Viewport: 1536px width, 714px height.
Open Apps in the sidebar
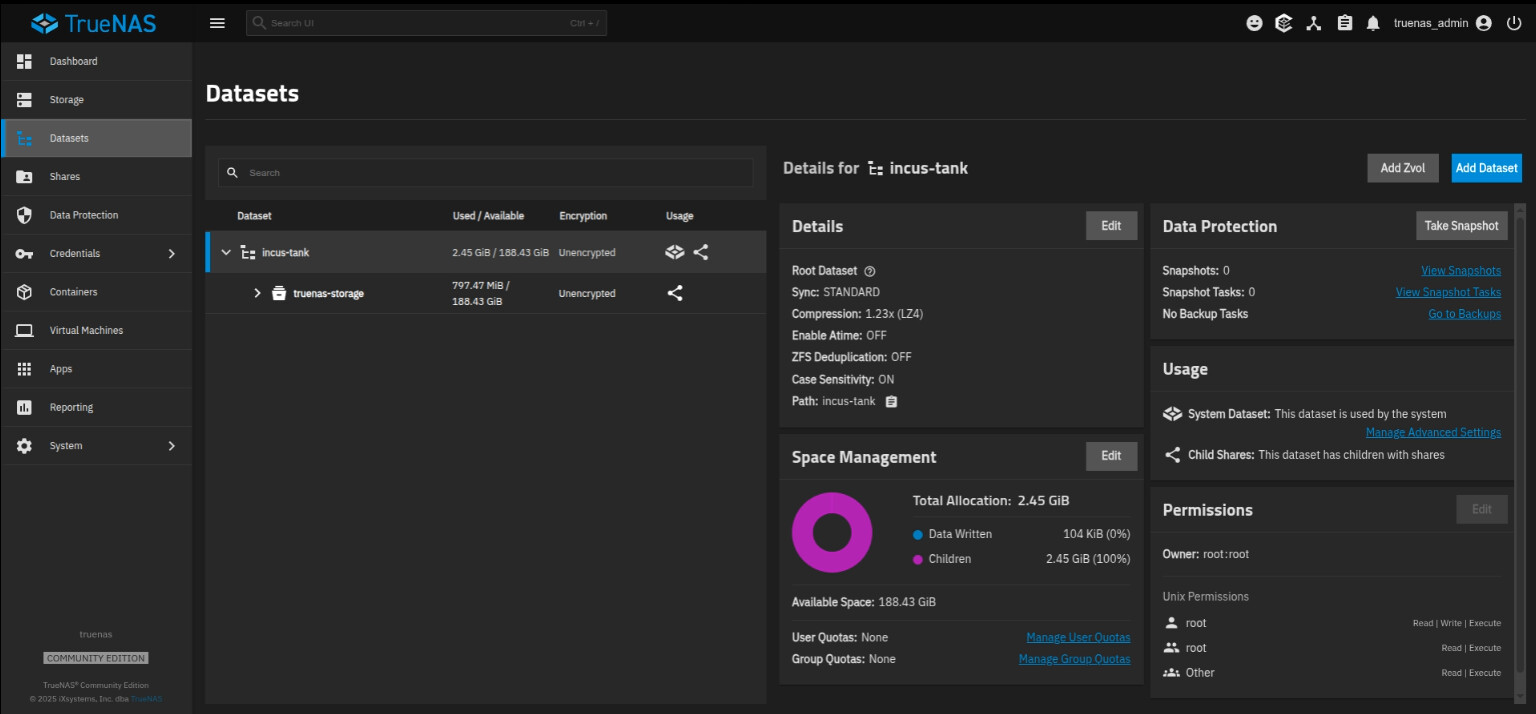click(x=96, y=369)
